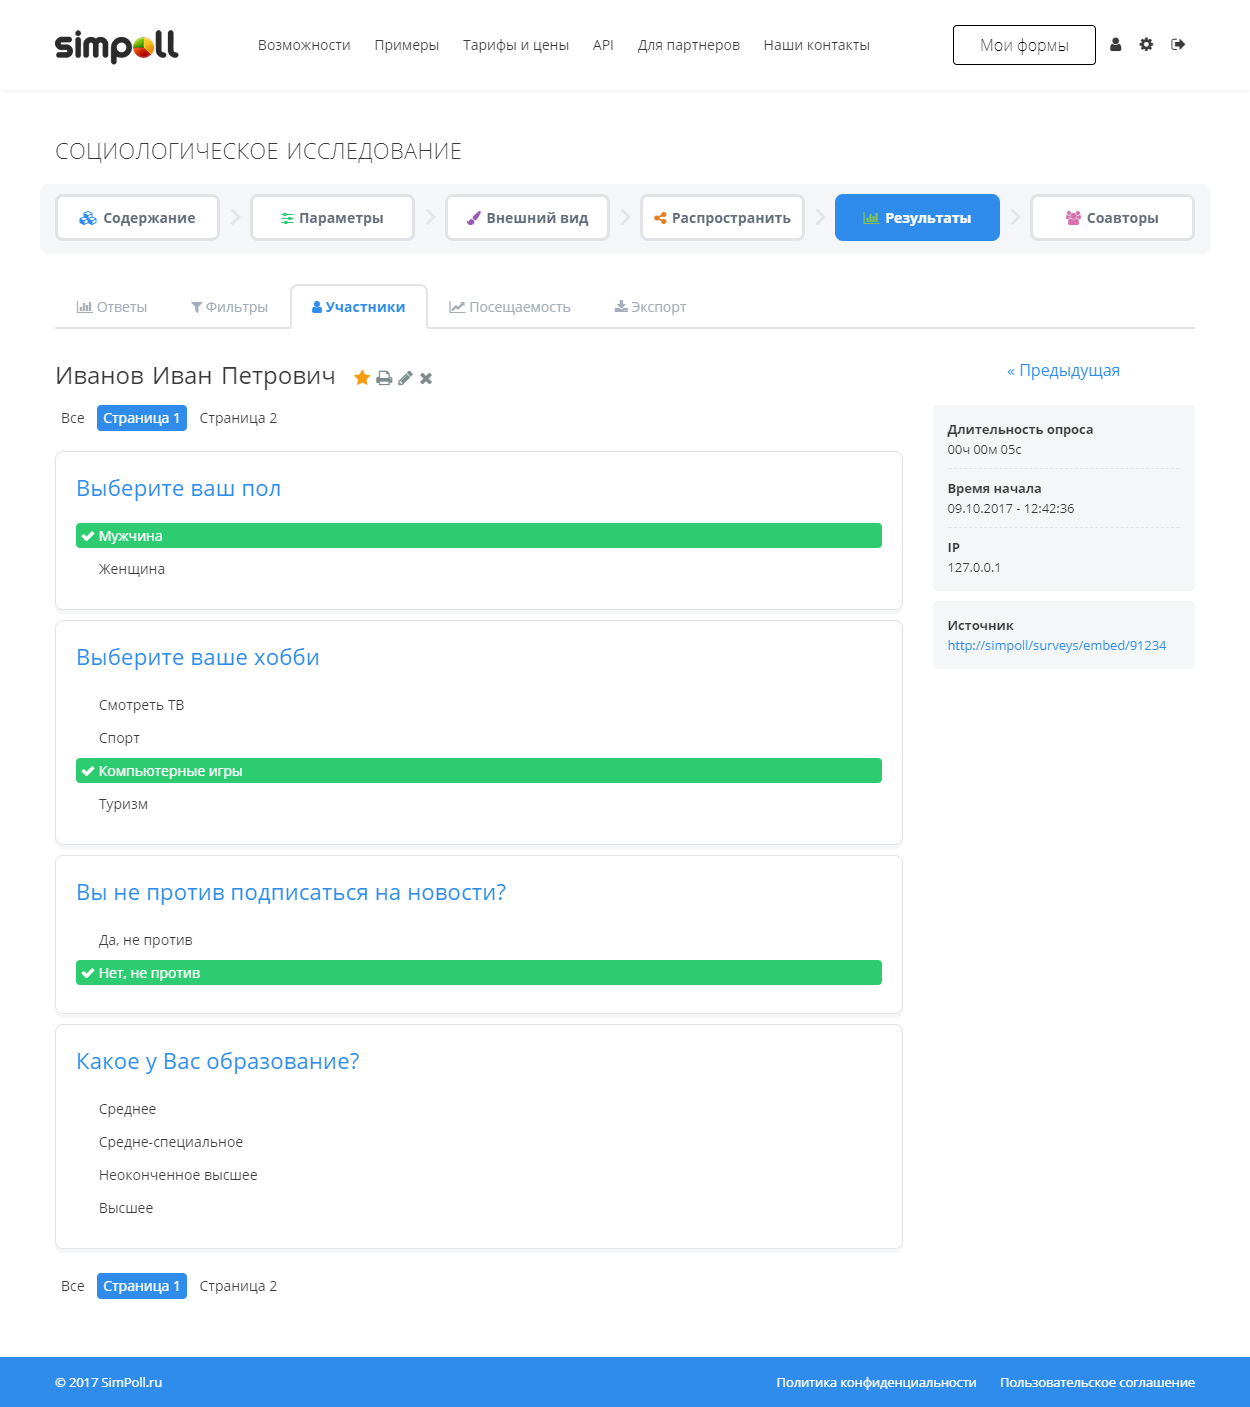1250x1407 pixels.
Task: Click the star favorite icon beside participant name
Action: (362, 378)
